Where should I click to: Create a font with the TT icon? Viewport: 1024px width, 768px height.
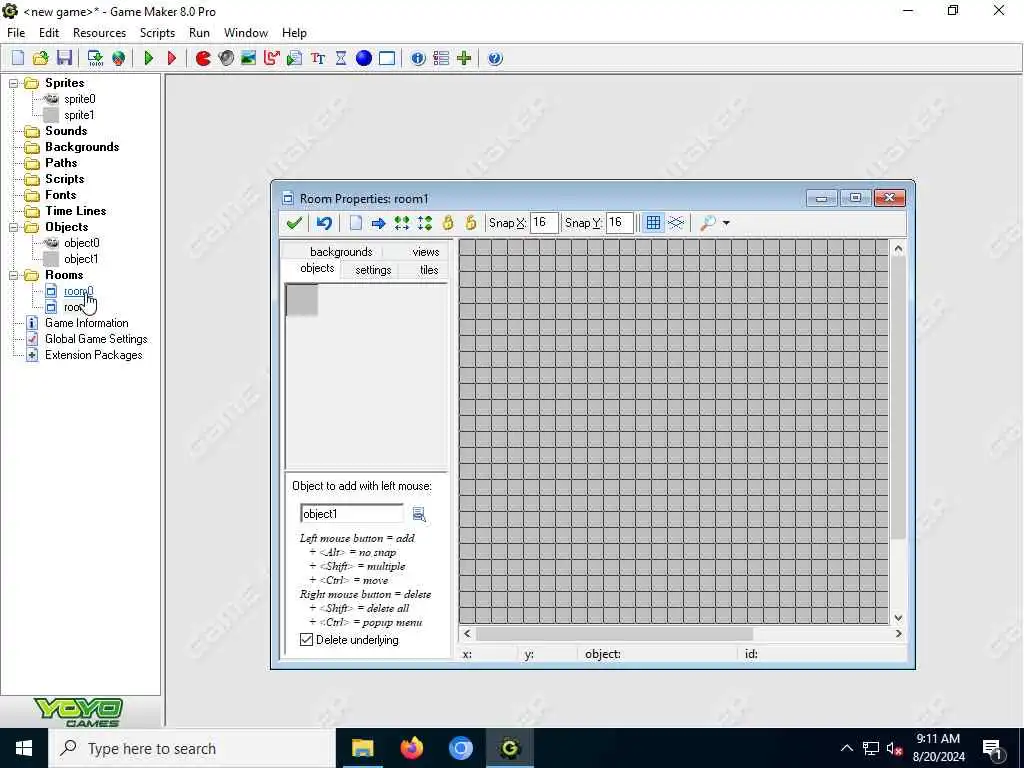click(x=318, y=58)
